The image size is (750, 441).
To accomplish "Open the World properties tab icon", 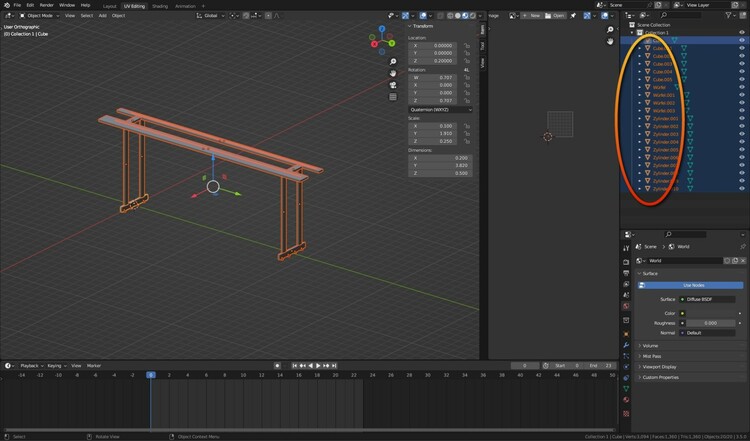I will coord(627,306).
